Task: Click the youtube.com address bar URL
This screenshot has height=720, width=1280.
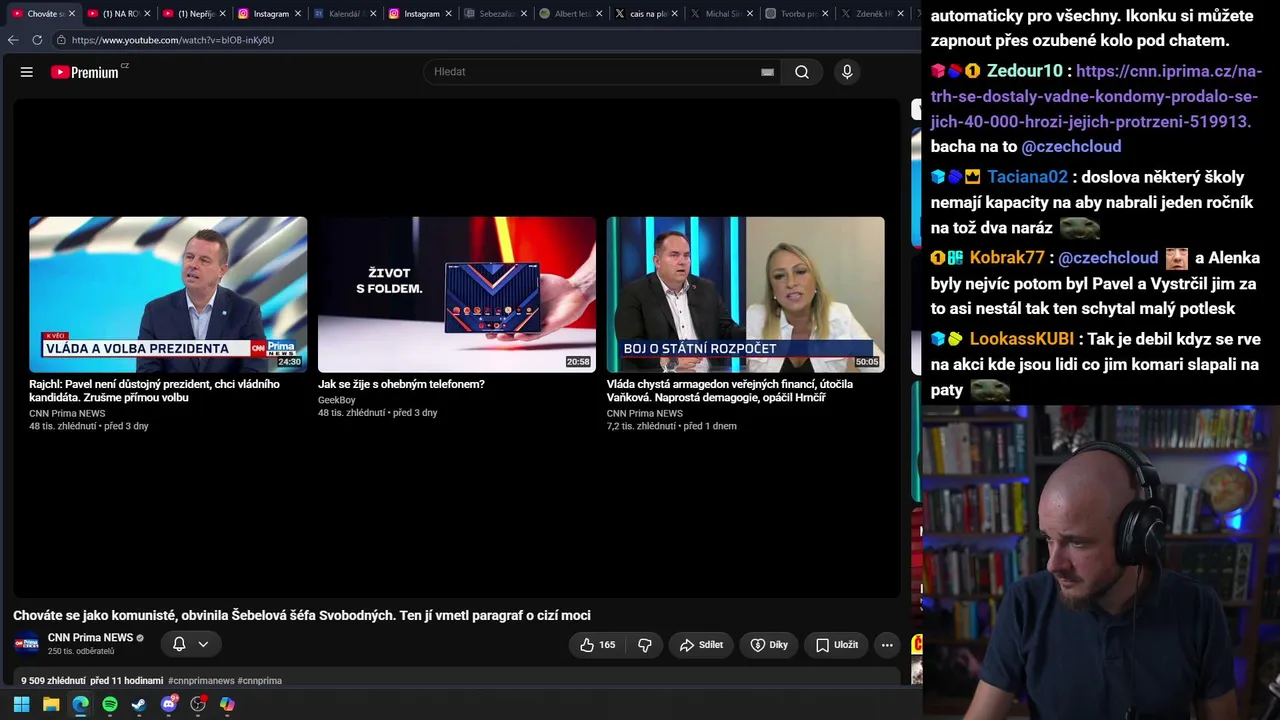Action: (x=173, y=40)
